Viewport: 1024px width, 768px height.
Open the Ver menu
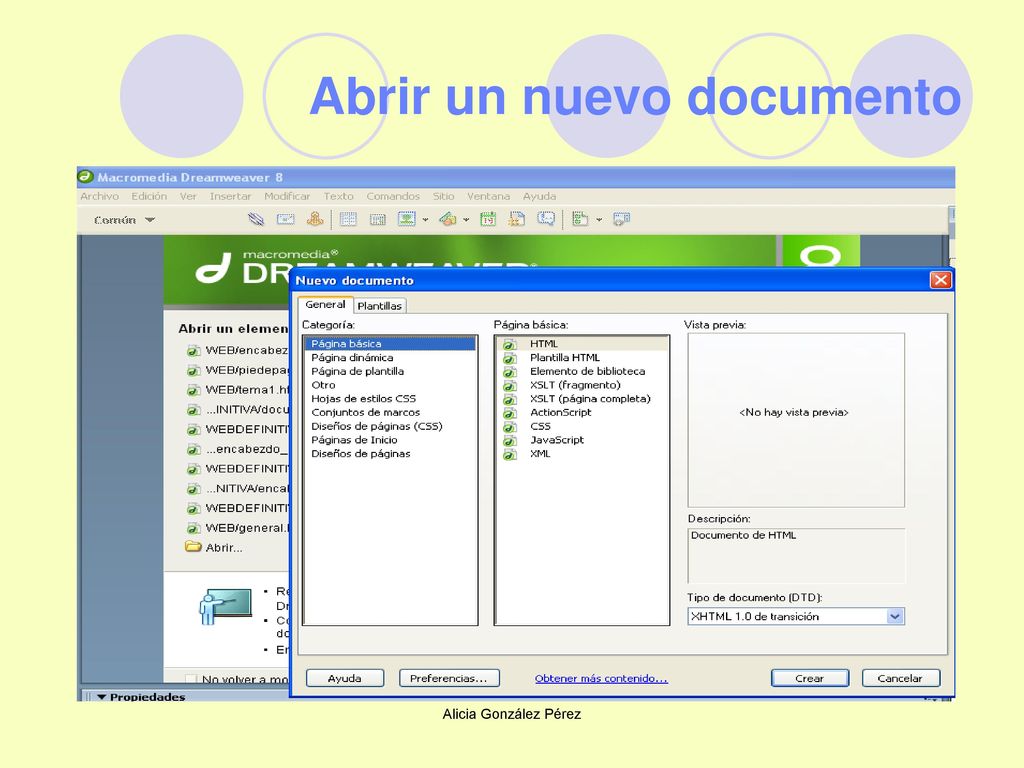[188, 196]
